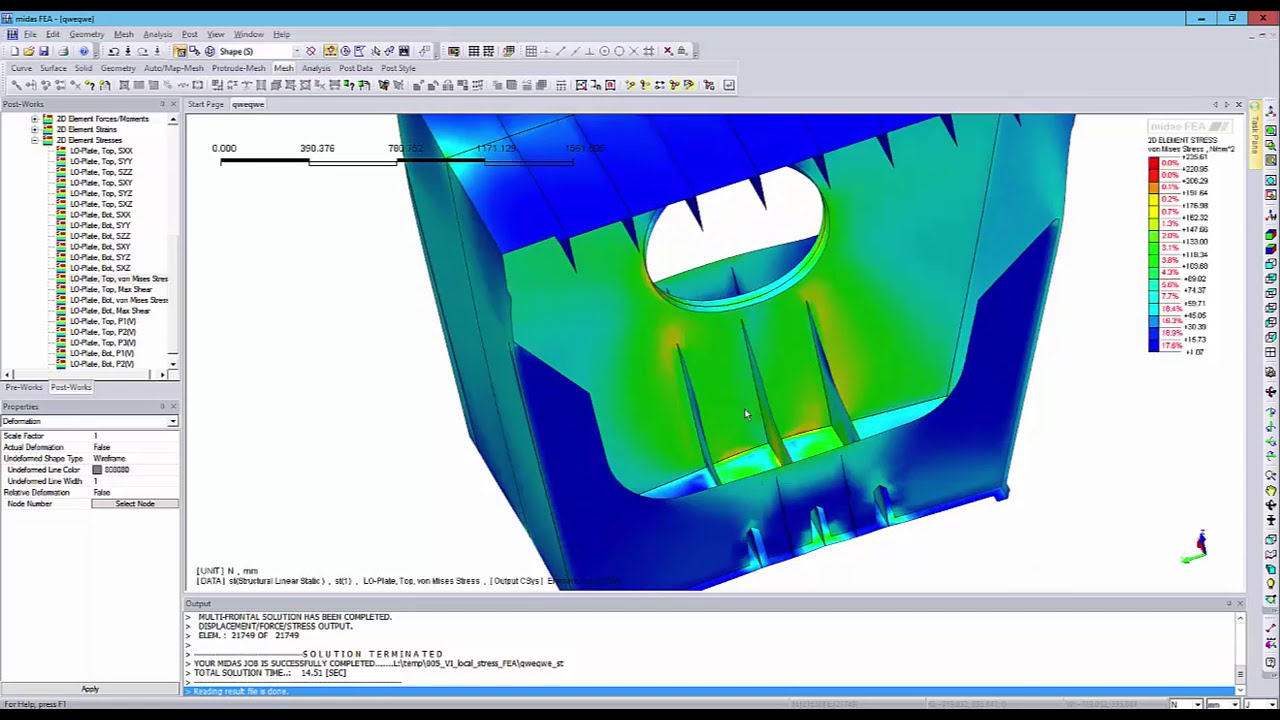Click the Open folder icon

coord(29,51)
